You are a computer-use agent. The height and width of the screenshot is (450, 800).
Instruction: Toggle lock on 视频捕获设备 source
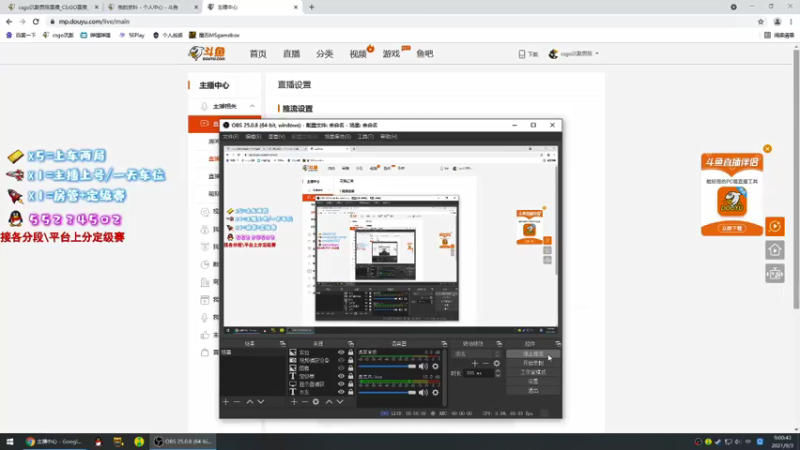pos(351,360)
